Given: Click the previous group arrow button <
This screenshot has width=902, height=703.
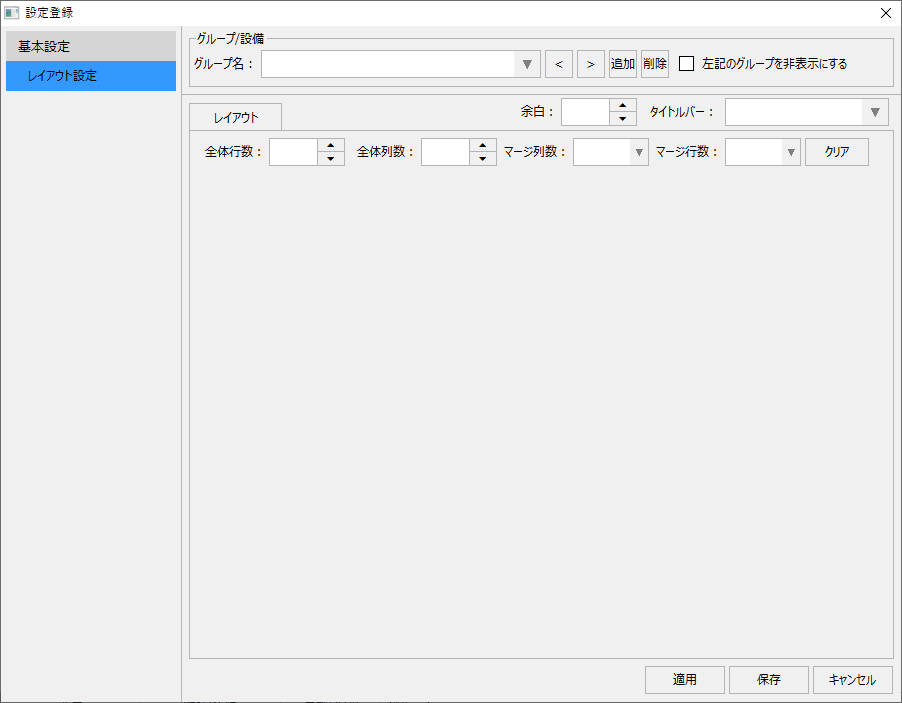Looking at the screenshot, I should pos(558,63).
